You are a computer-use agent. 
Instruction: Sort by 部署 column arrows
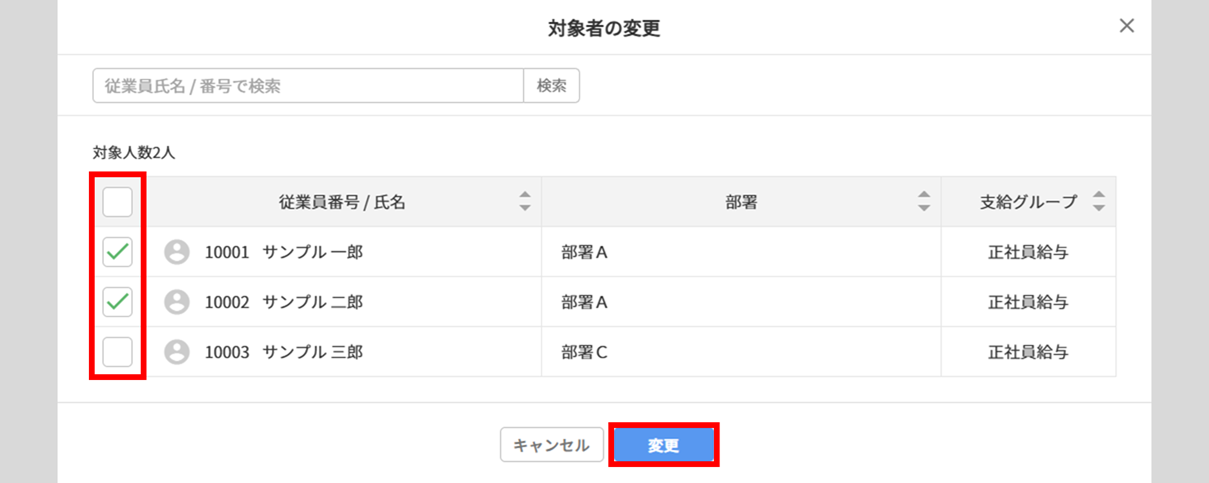tap(924, 201)
